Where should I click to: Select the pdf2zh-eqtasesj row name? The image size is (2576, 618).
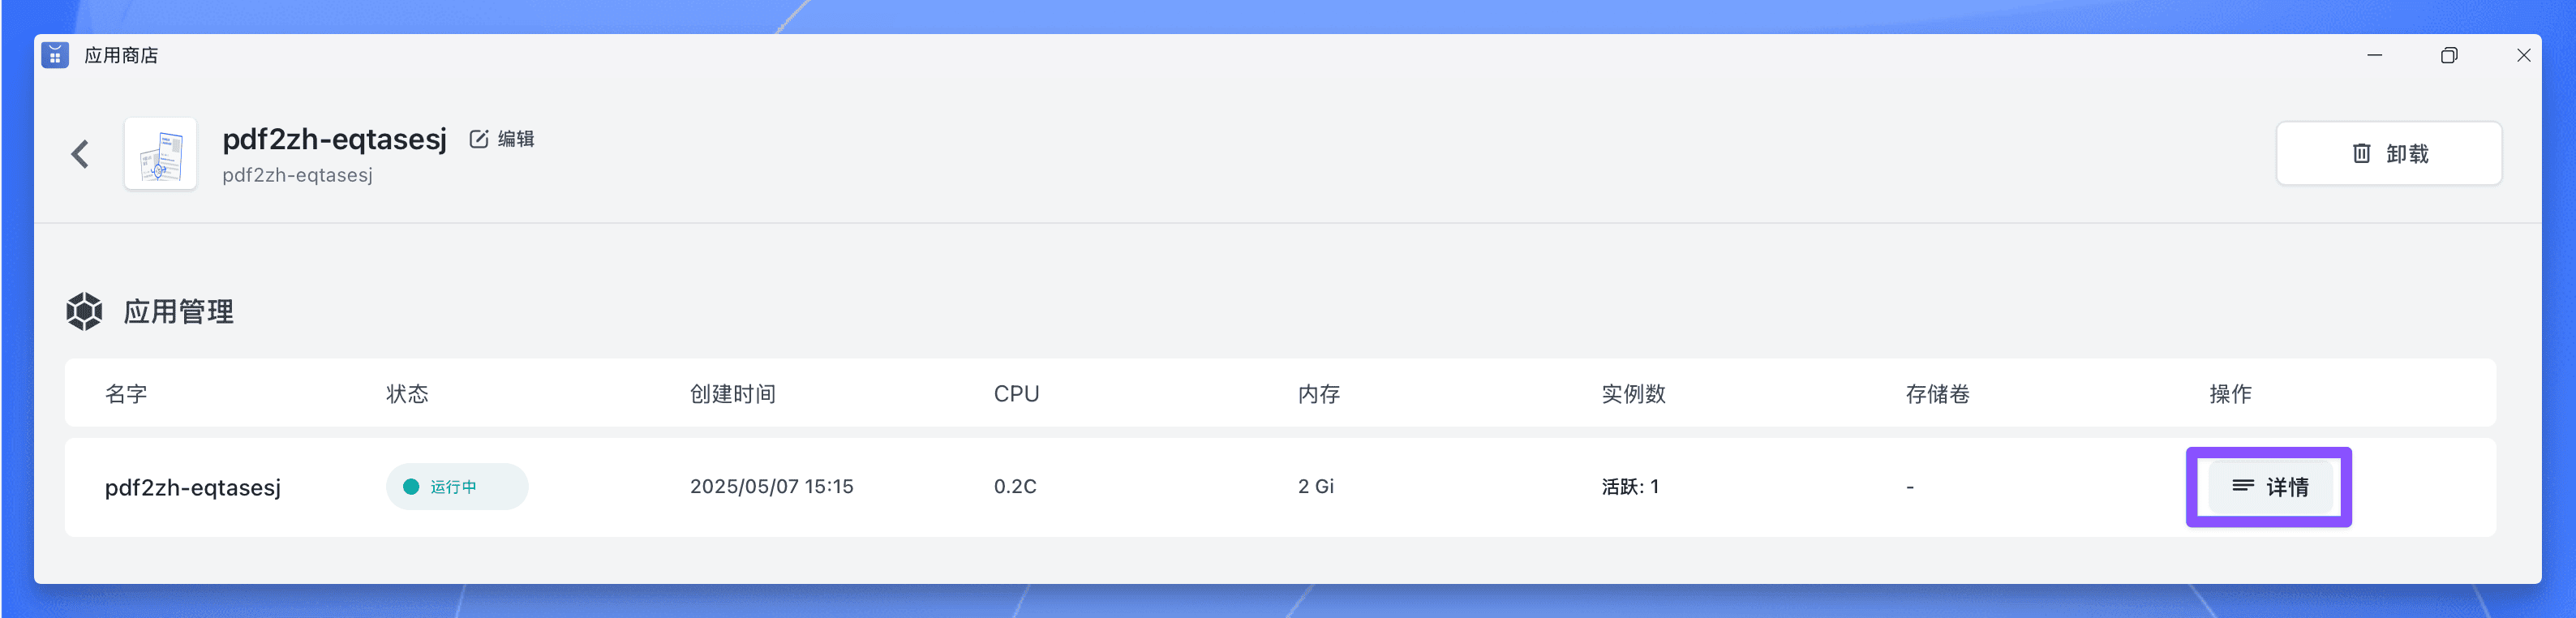pyautogui.click(x=192, y=487)
